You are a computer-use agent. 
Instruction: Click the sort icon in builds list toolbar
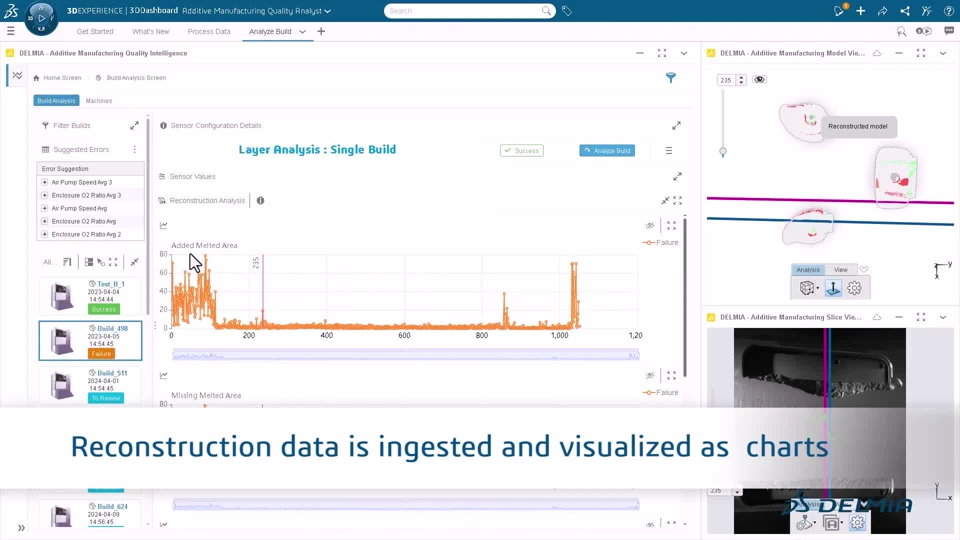coord(67,262)
